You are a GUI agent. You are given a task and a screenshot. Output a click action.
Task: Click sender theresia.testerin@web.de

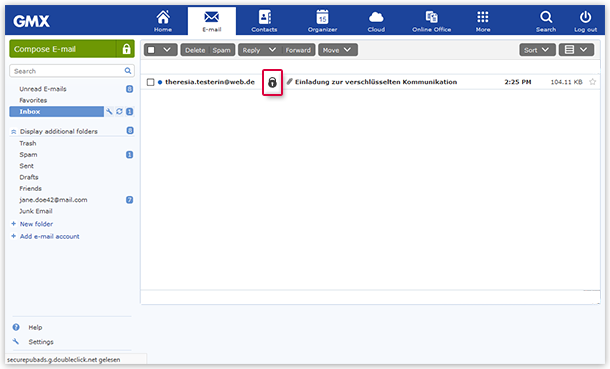point(210,82)
